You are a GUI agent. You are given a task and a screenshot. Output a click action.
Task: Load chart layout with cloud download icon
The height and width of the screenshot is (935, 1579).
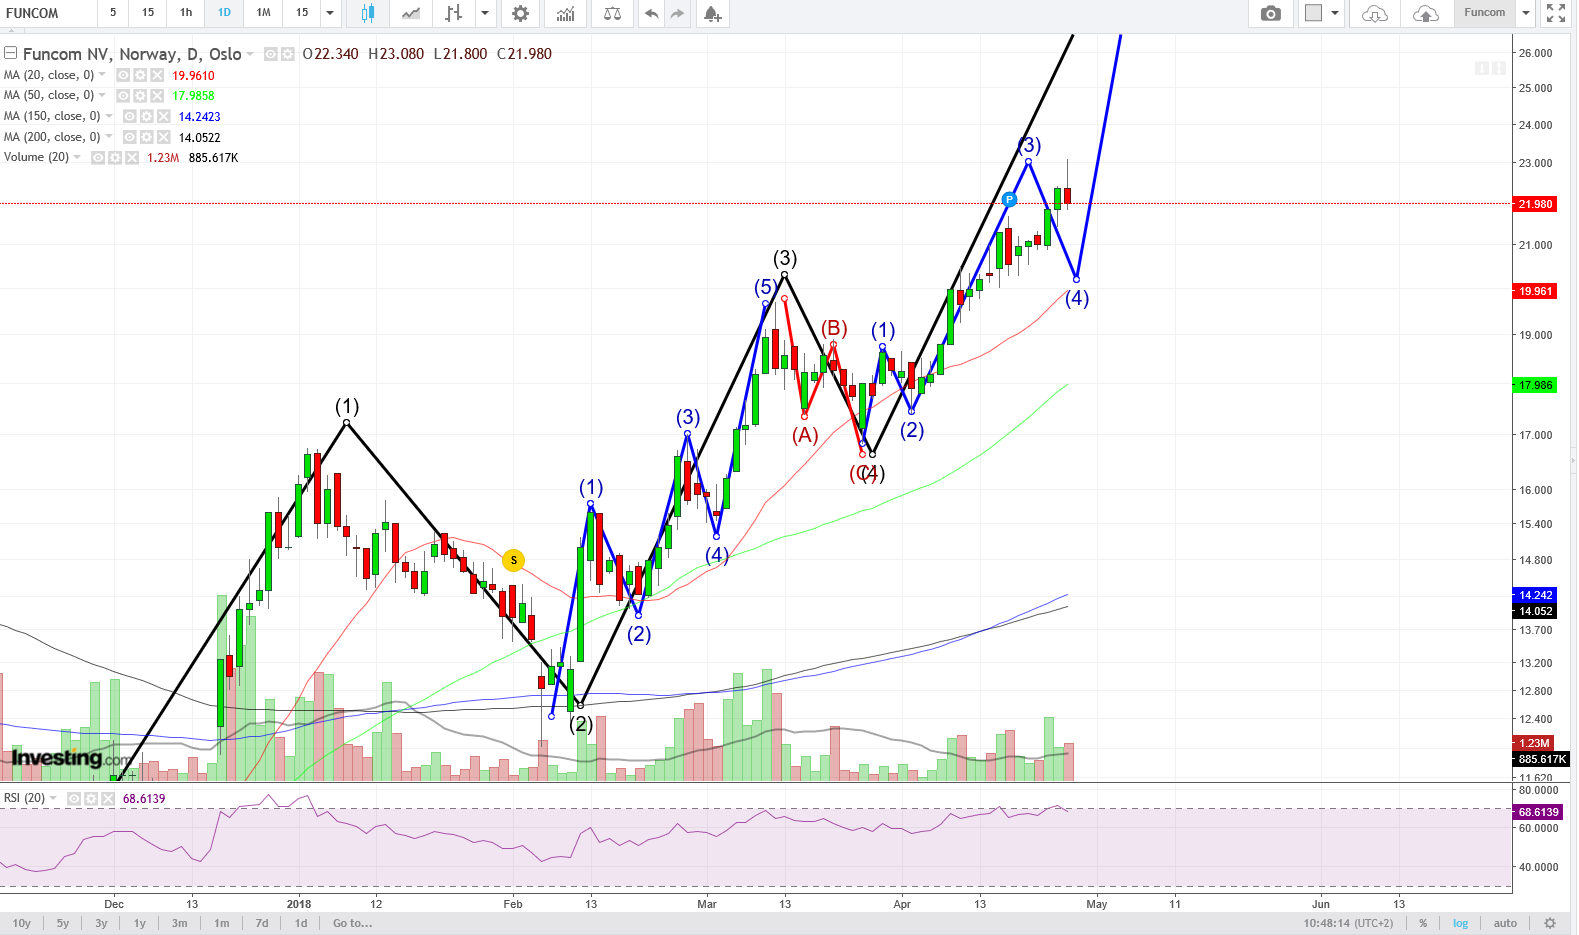click(x=1375, y=13)
